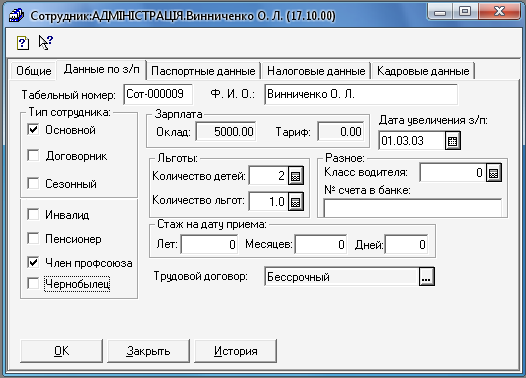Image resolution: width=526 pixels, height=378 pixels.
Task: Click the Дата увеличения з/п date field
Action: point(412,141)
